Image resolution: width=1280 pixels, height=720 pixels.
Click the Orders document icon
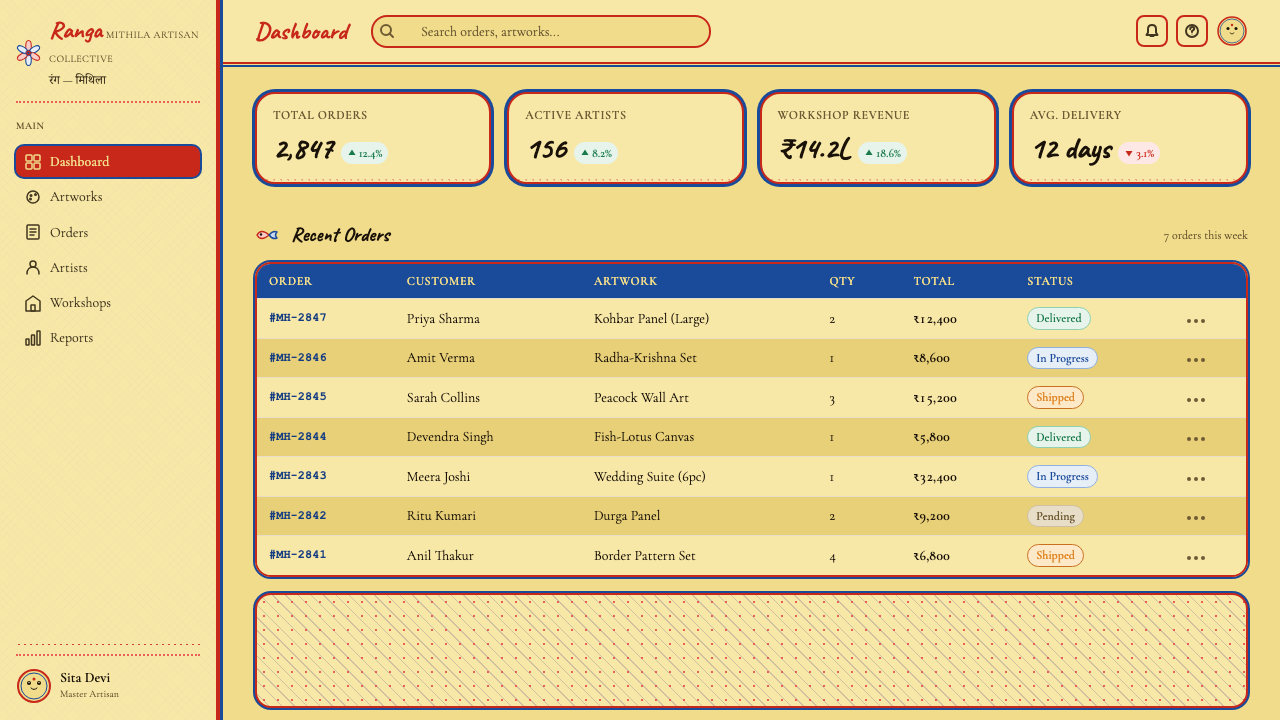pyautogui.click(x=33, y=232)
